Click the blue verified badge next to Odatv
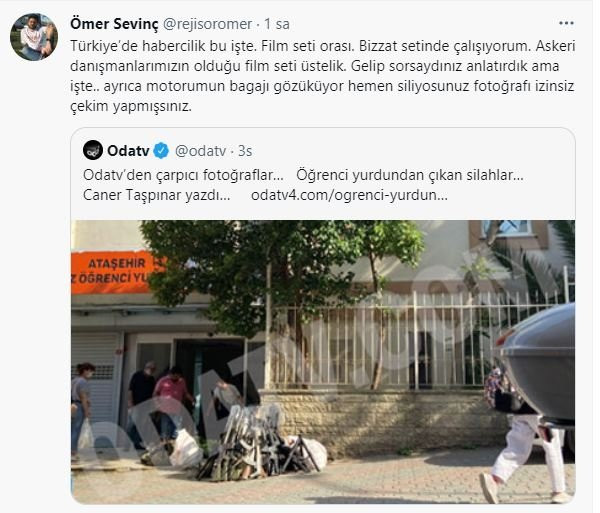This screenshot has width=600, height=513. [161, 151]
